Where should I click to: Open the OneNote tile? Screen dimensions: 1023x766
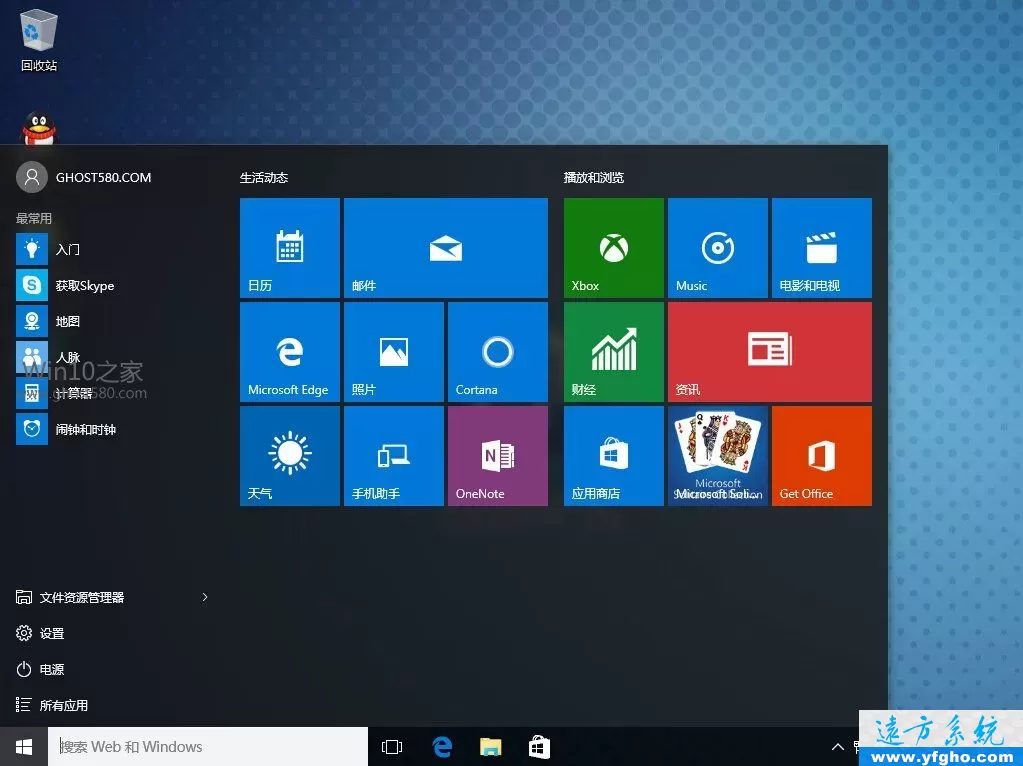[x=497, y=456]
